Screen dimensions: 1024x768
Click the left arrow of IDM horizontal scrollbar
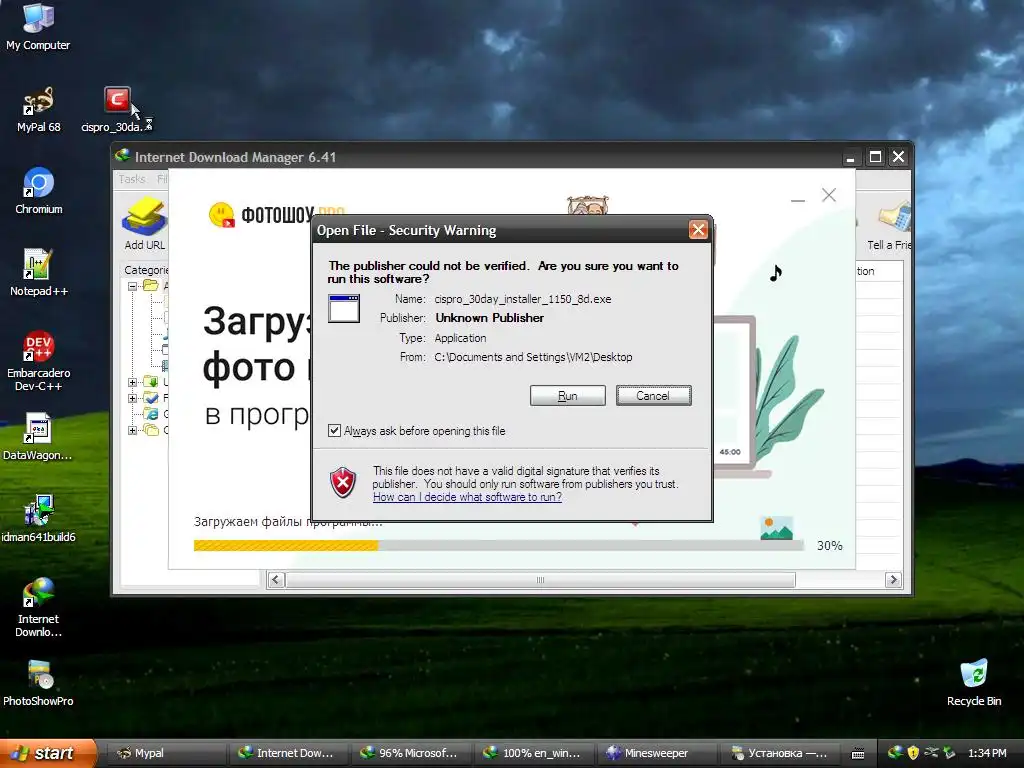(276, 580)
